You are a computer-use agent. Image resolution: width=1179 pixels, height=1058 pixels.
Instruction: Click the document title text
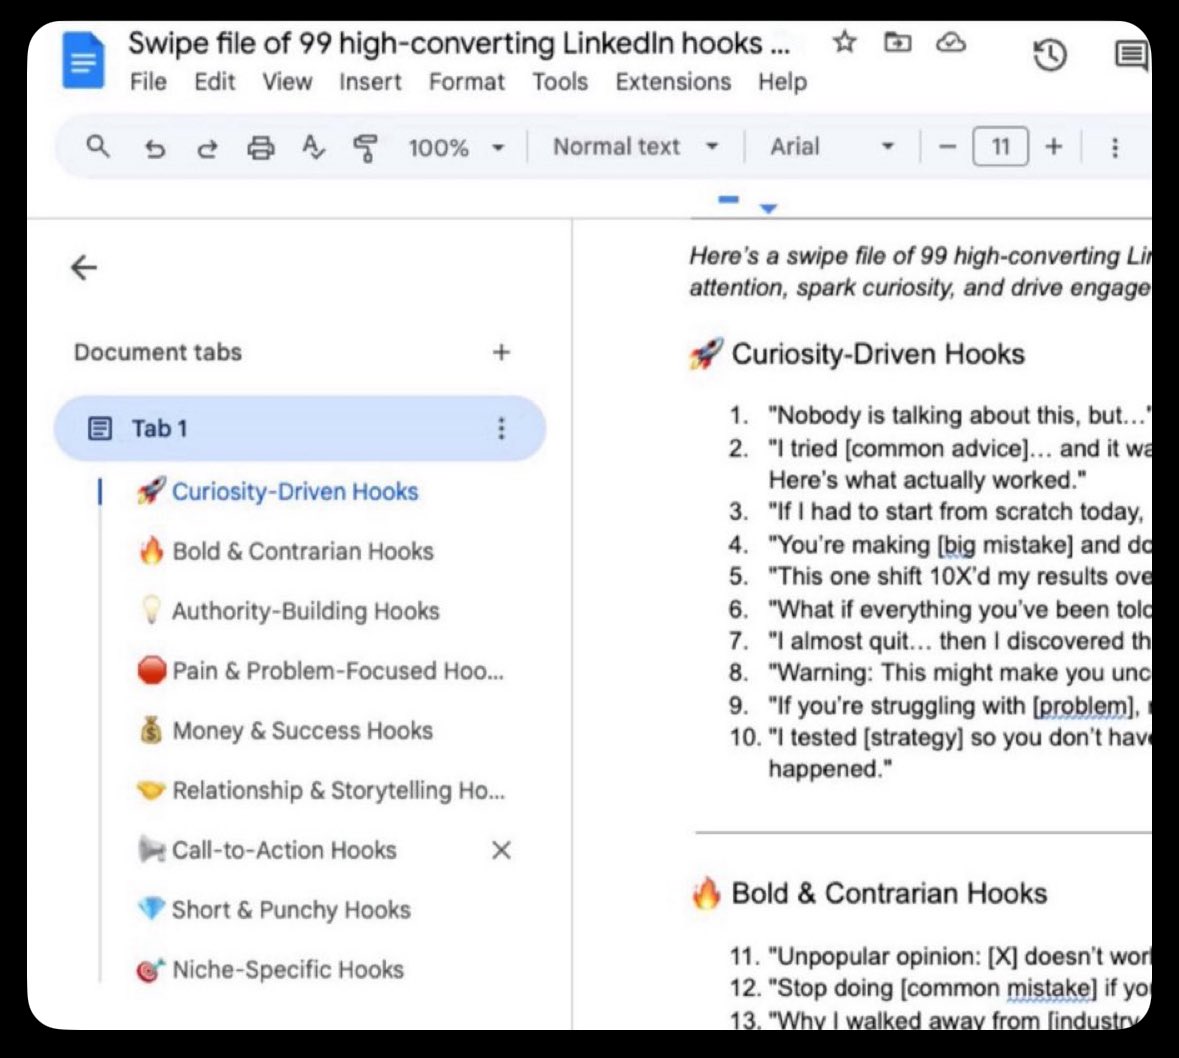point(459,43)
